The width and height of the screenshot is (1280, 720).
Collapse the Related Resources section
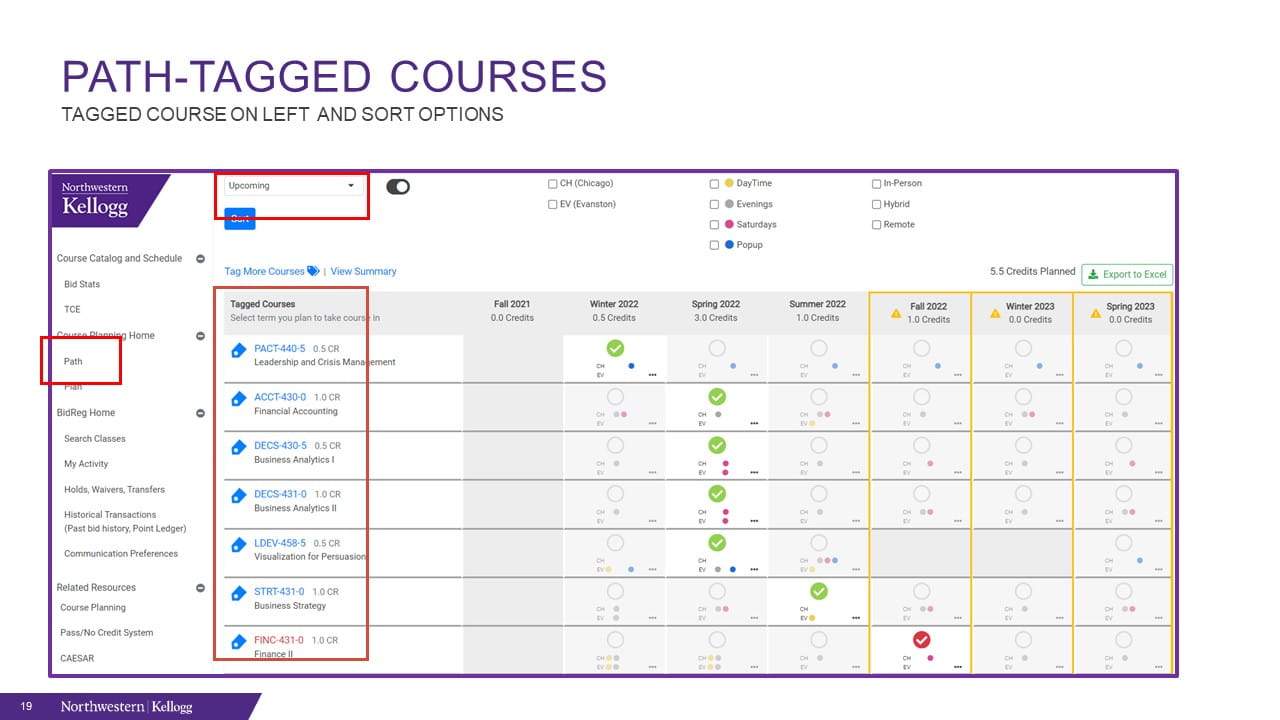[200, 588]
